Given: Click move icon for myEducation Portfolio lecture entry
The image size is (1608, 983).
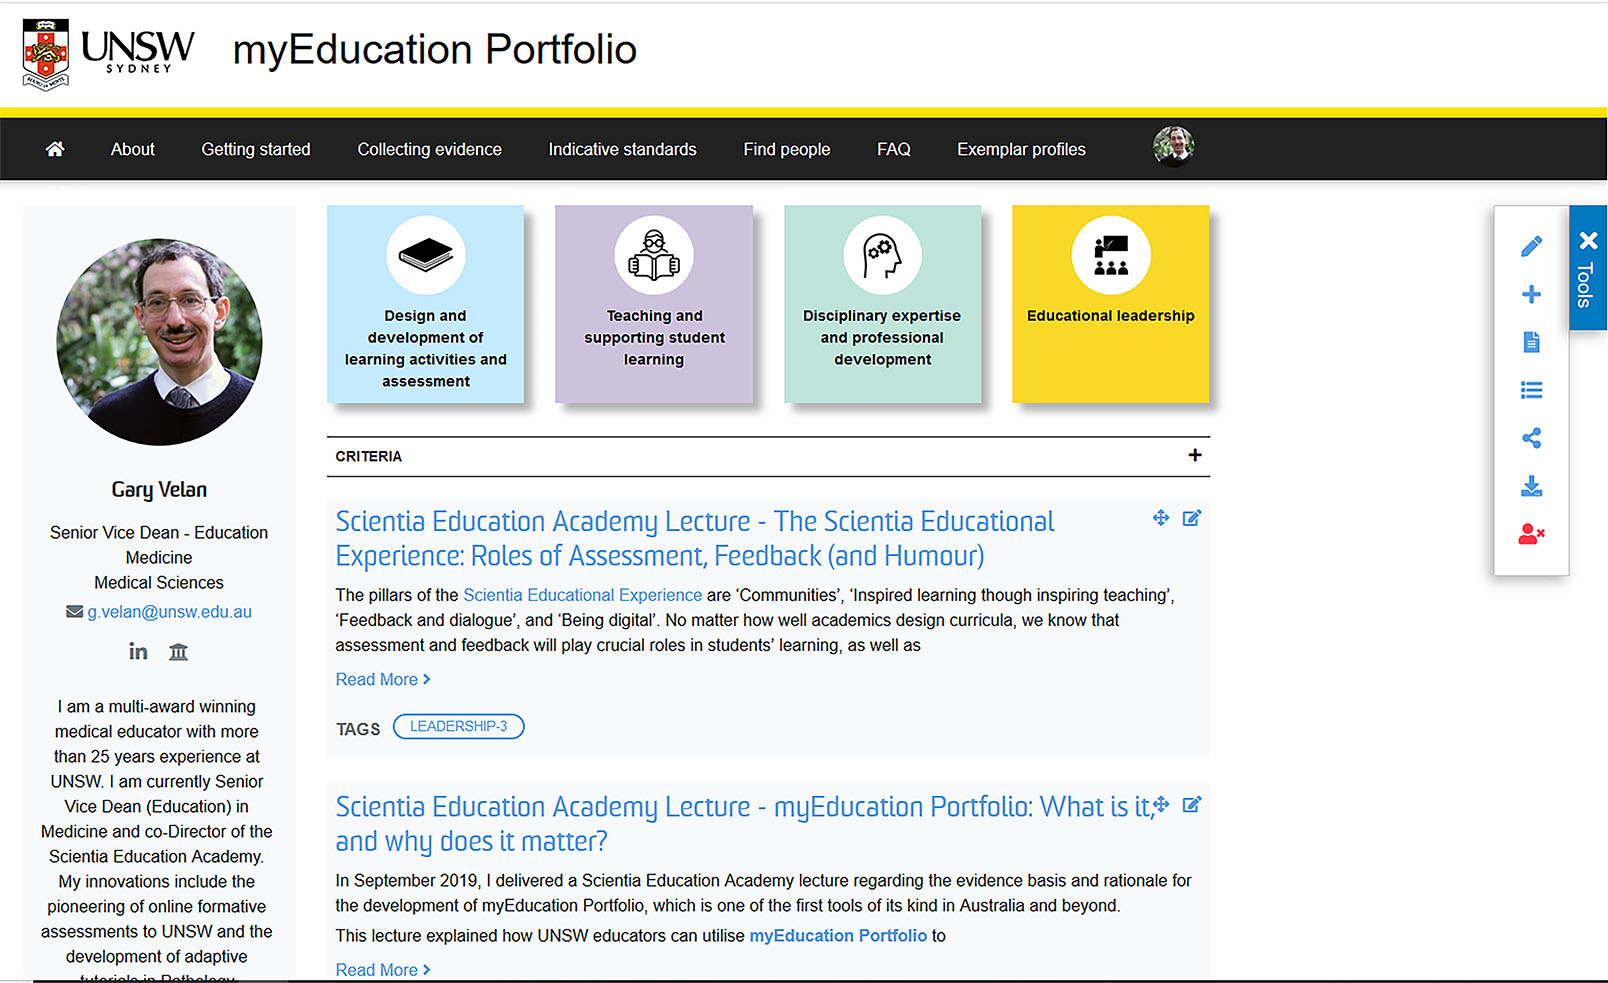Looking at the screenshot, I should tap(1161, 804).
